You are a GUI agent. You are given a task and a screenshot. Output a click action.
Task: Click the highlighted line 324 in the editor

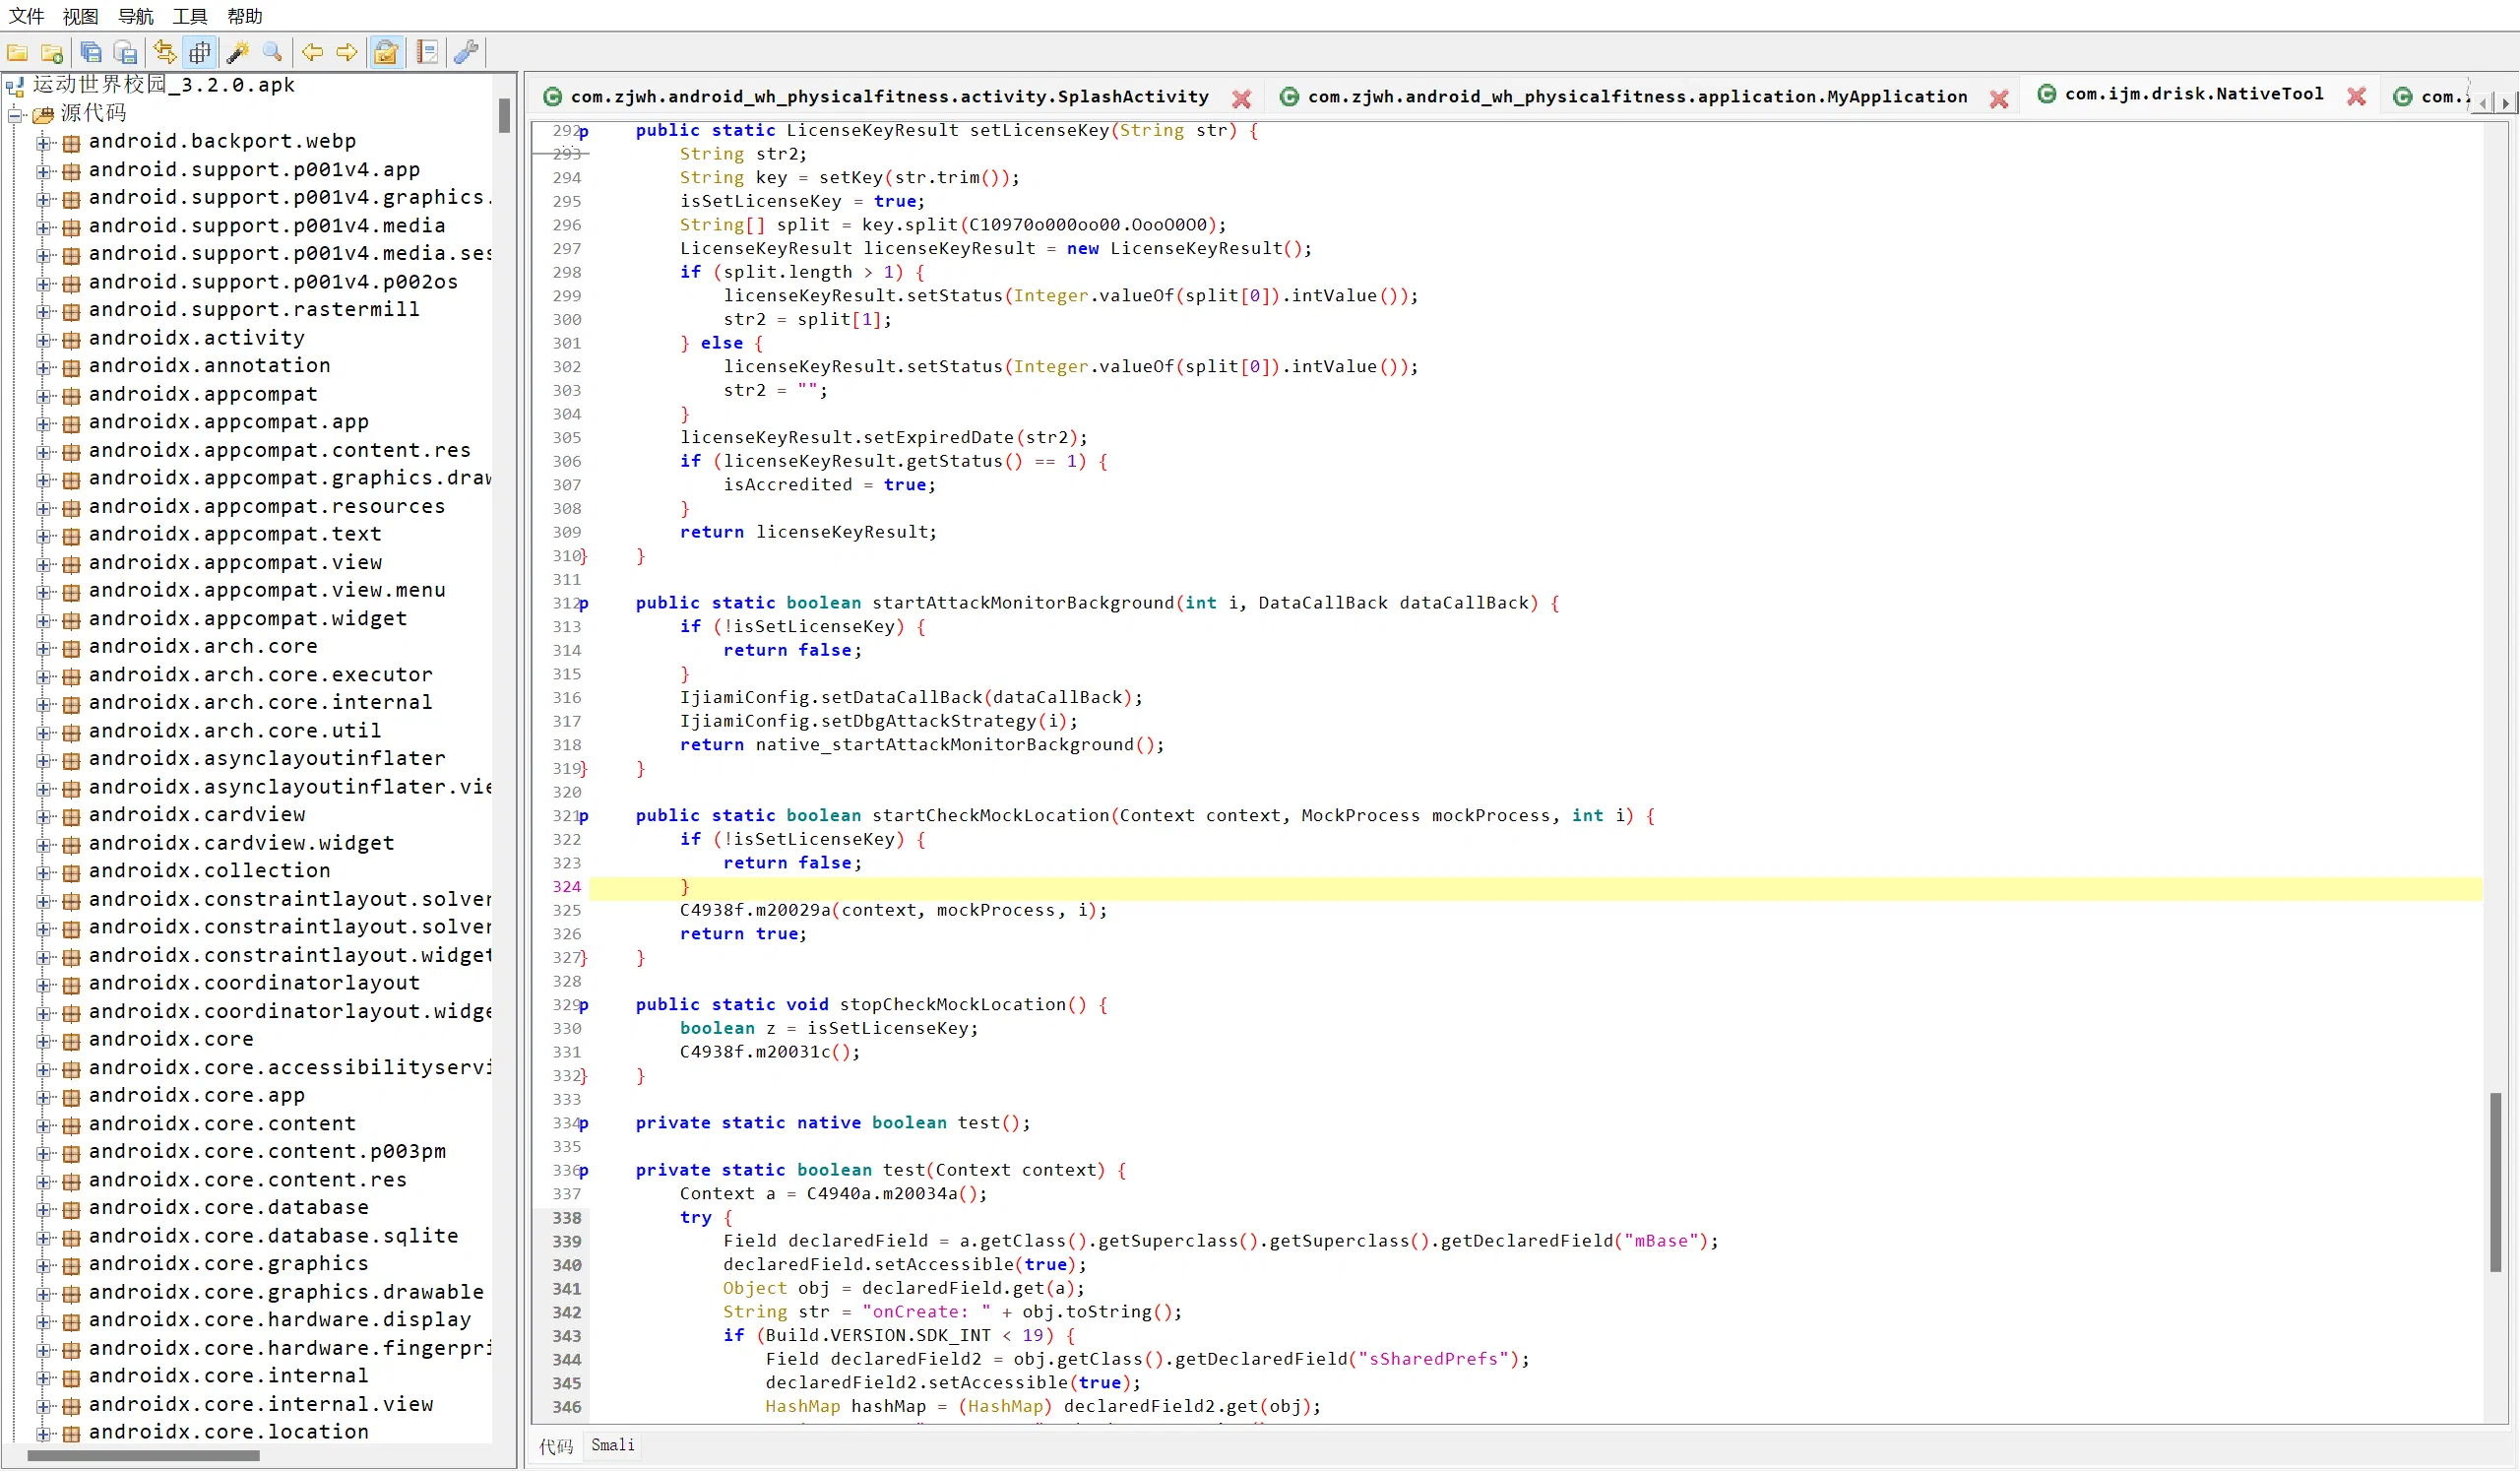(1535, 887)
